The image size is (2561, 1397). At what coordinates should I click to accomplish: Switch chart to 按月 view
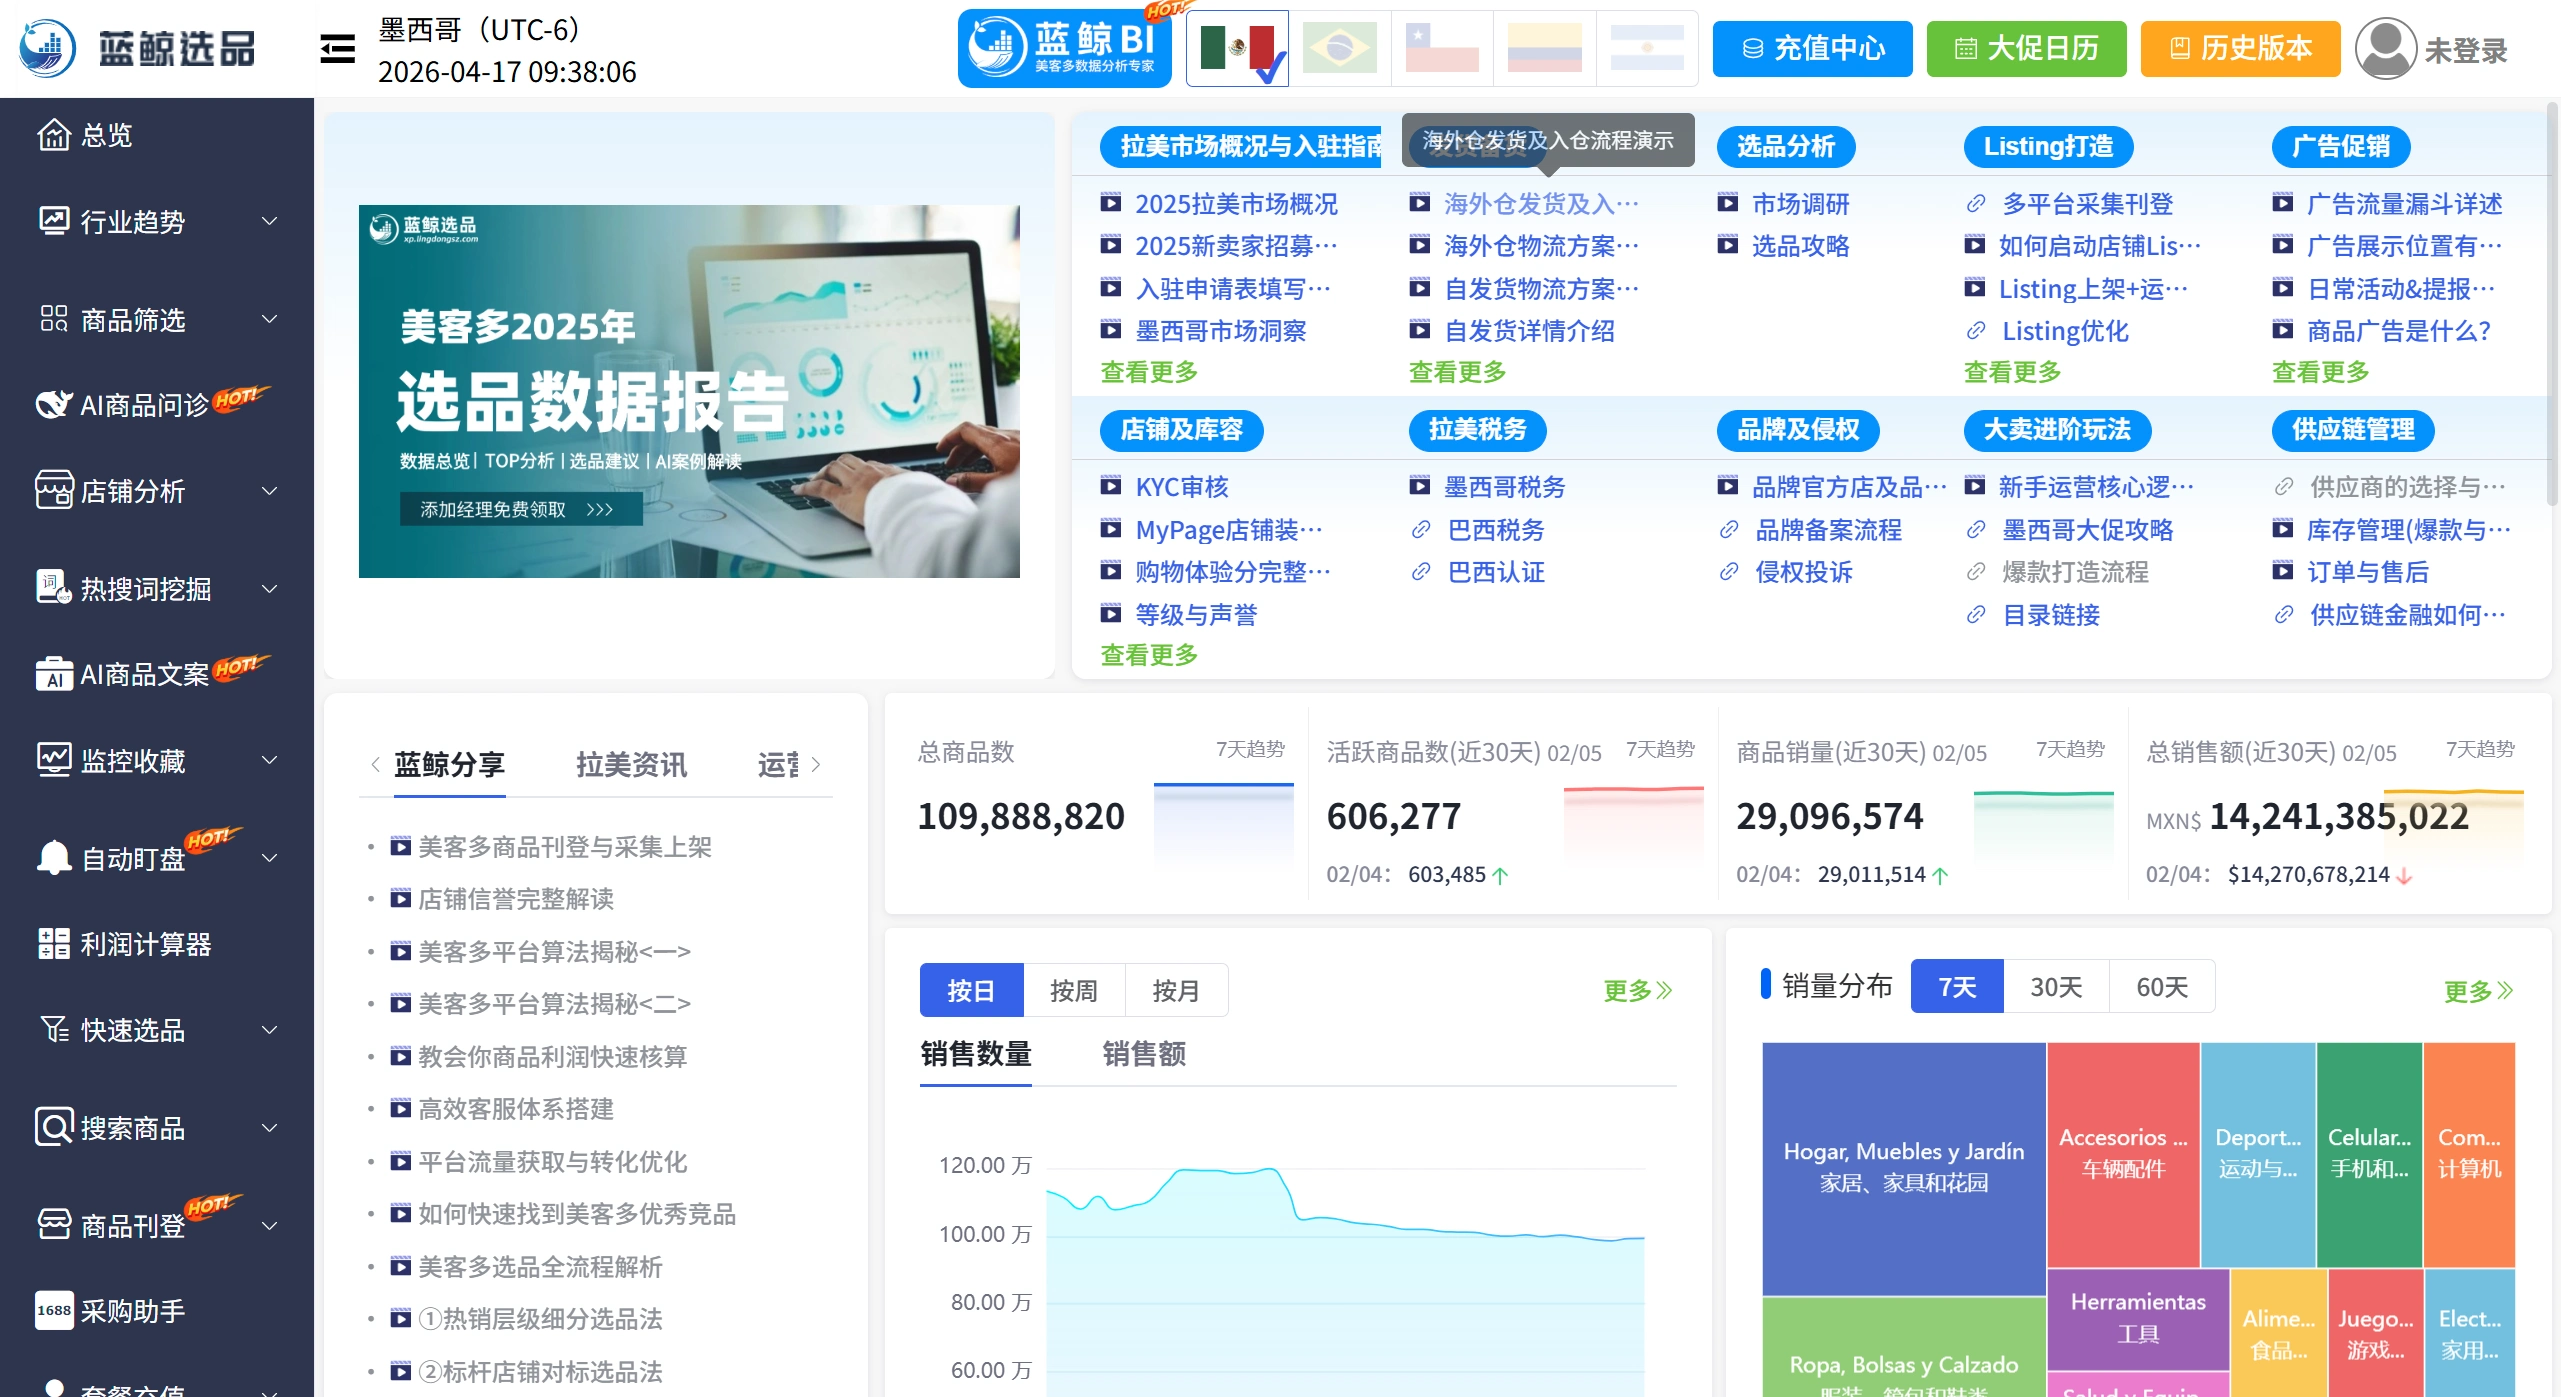1176,991
